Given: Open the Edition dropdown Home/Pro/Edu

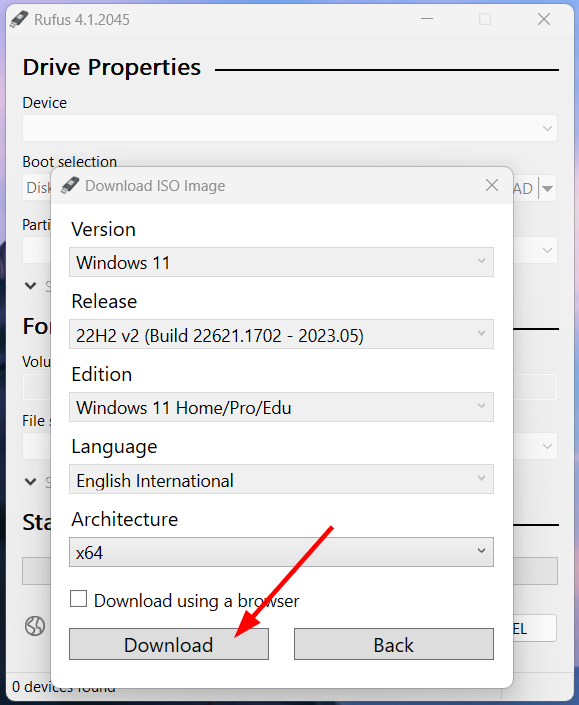Looking at the screenshot, I should (x=281, y=407).
